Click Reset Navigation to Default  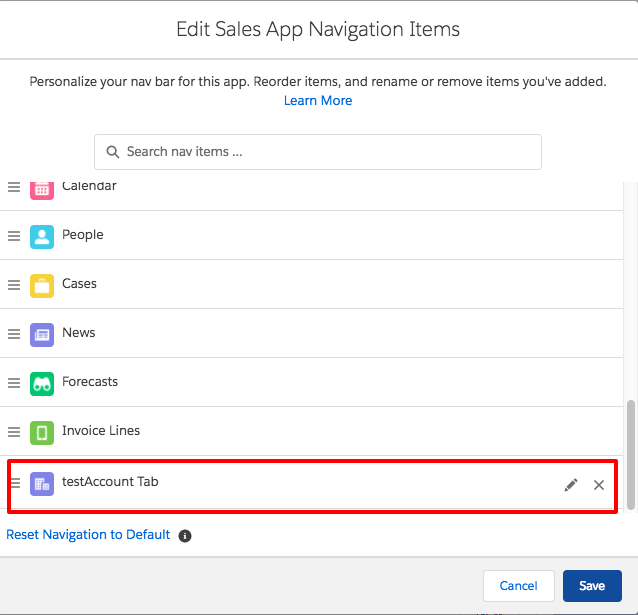tap(88, 535)
